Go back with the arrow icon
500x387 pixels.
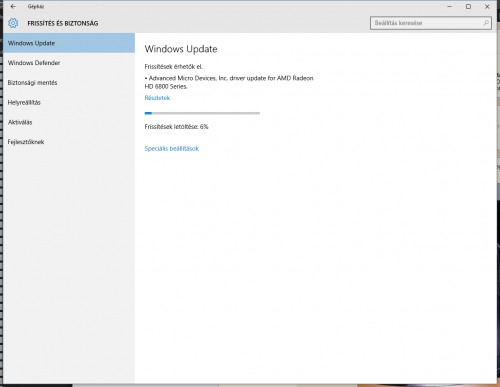pos(13,6)
